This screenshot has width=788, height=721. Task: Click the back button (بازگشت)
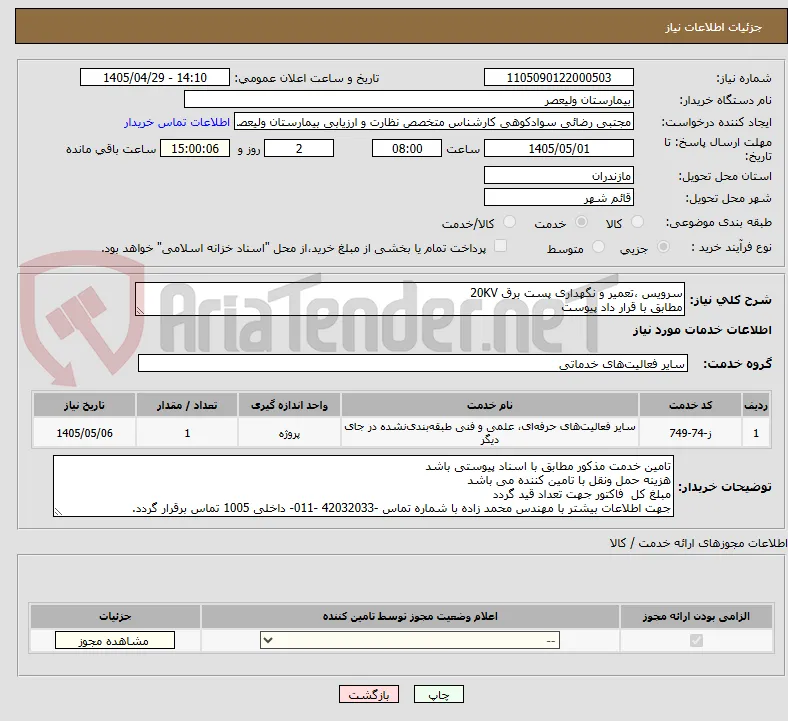click(369, 694)
